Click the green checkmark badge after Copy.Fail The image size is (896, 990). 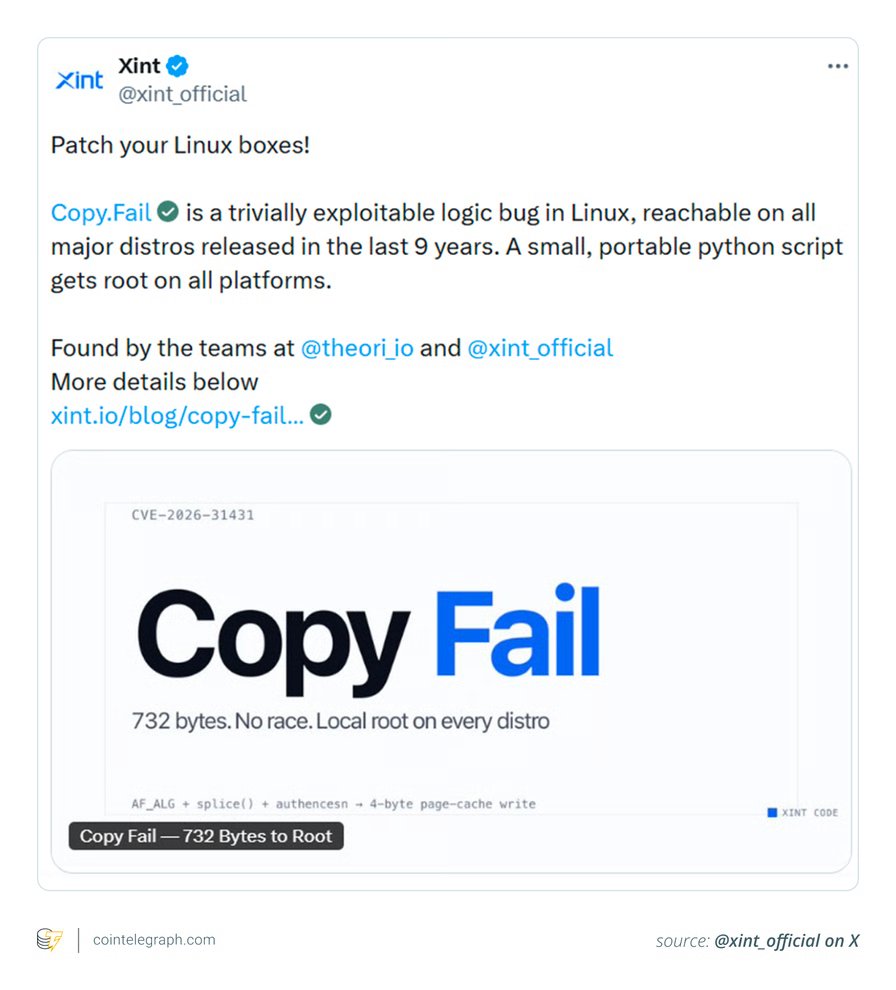point(168,212)
